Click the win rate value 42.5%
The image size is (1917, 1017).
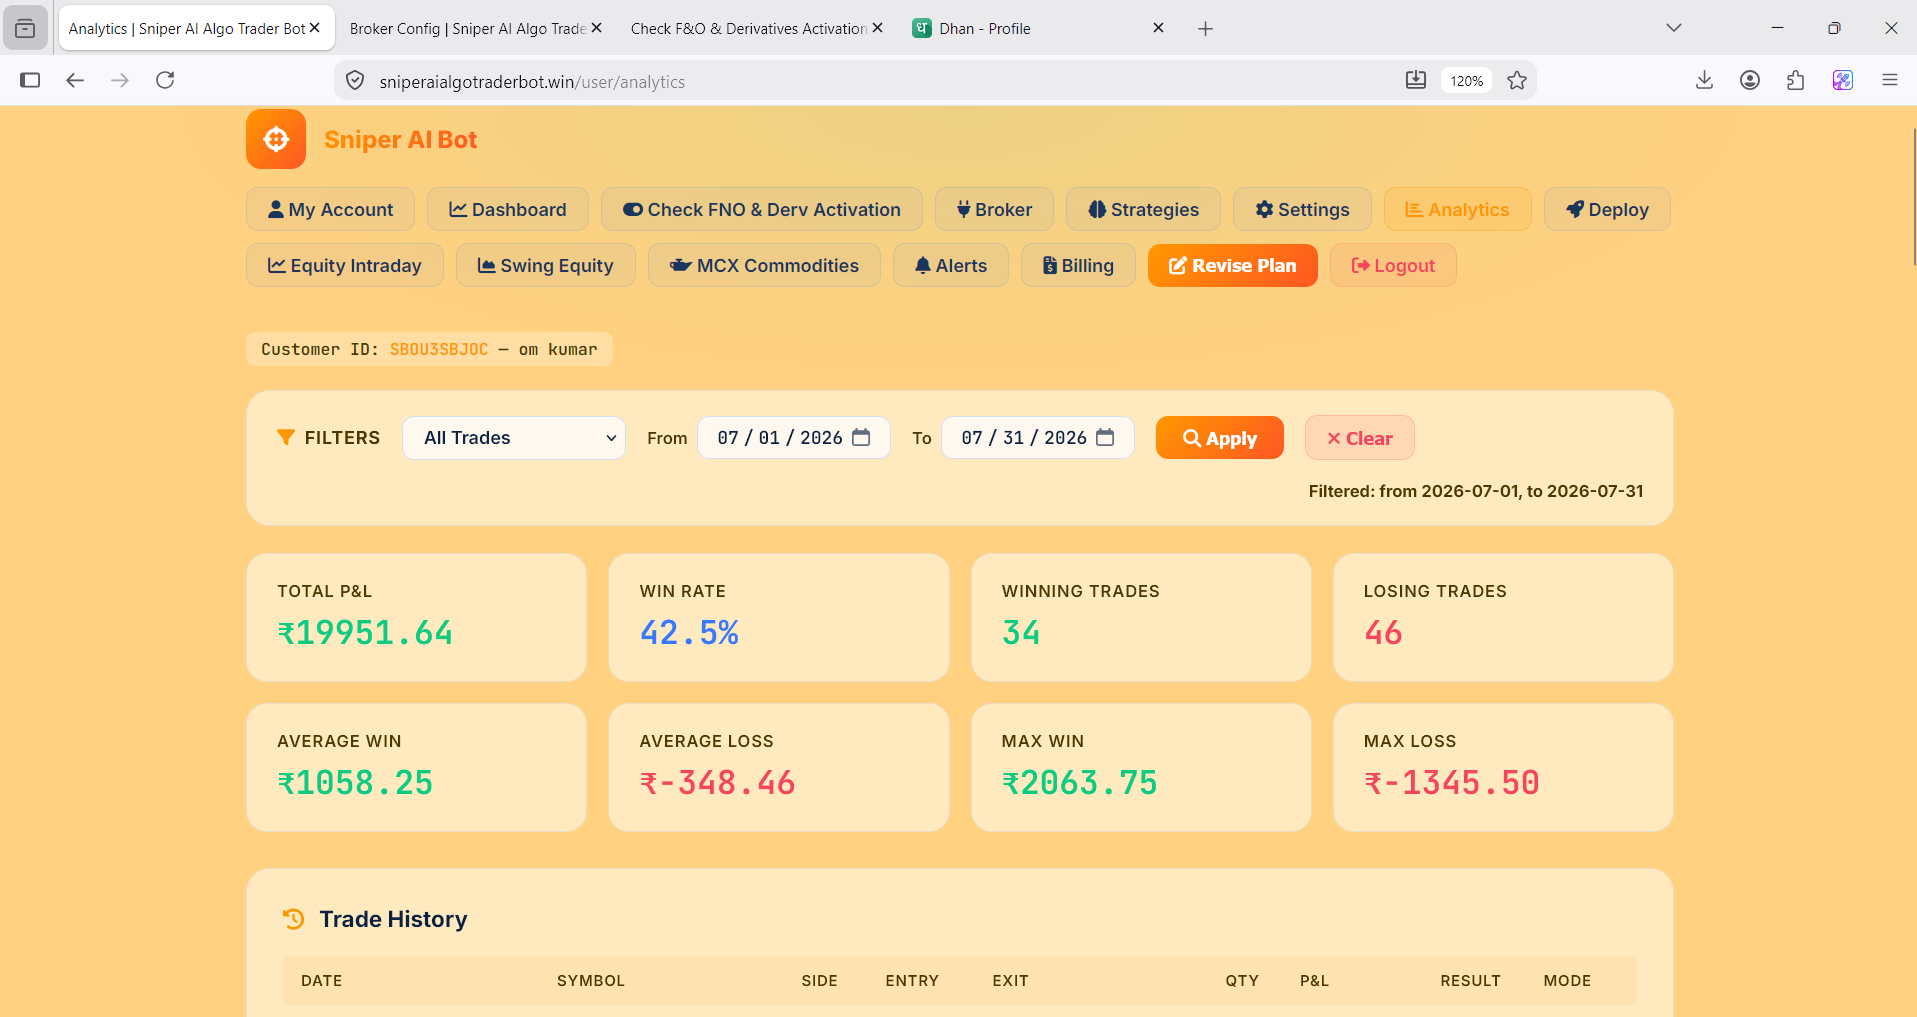point(689,632)
